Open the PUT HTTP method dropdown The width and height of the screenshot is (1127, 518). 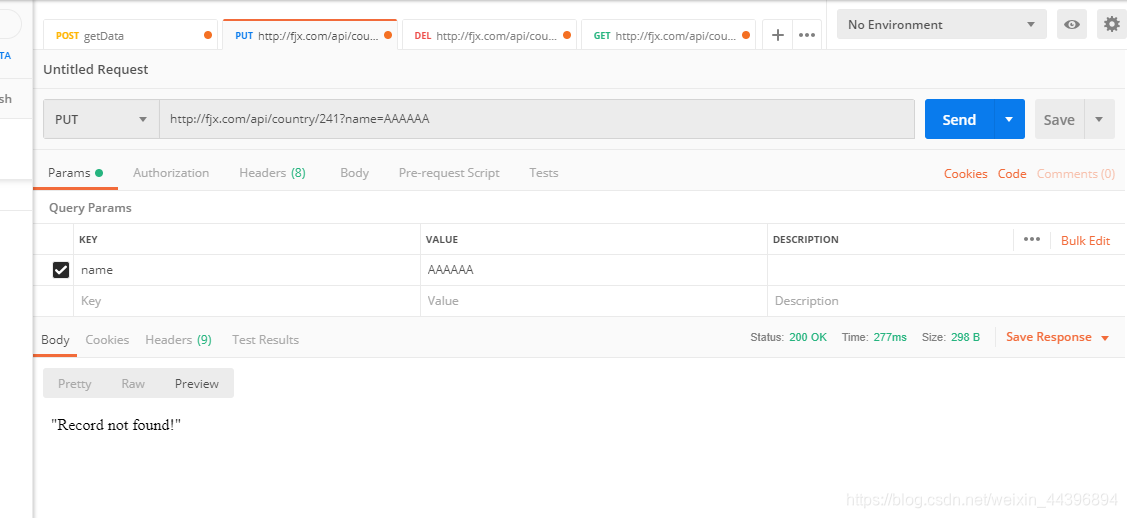(101, 119)
